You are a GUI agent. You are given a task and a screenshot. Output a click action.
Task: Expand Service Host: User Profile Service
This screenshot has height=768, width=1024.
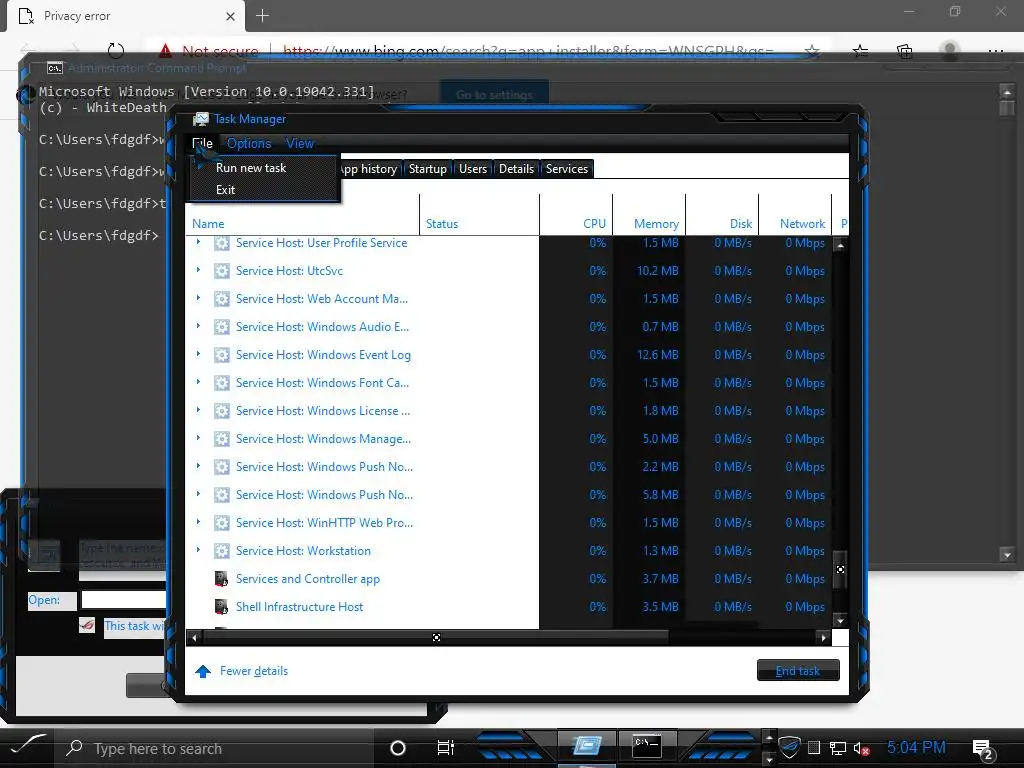(x=198, y=242)
